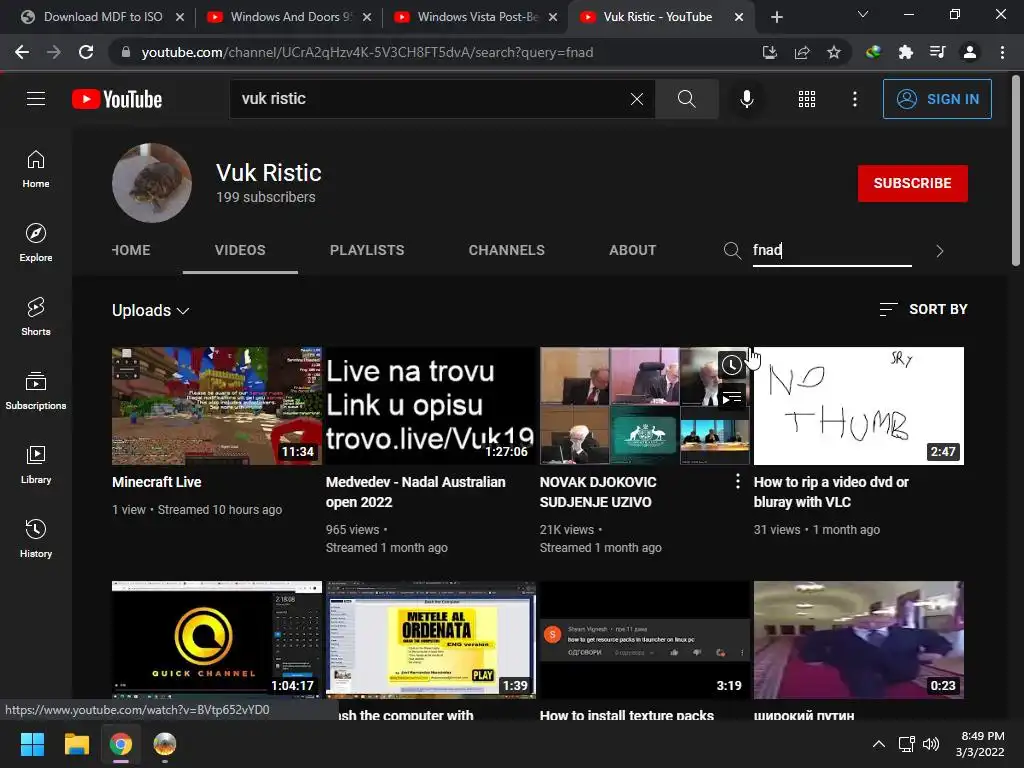Expand the Uploads dropdown
The height and width of the screenshot is (768, 1024).
coord(150,310)
